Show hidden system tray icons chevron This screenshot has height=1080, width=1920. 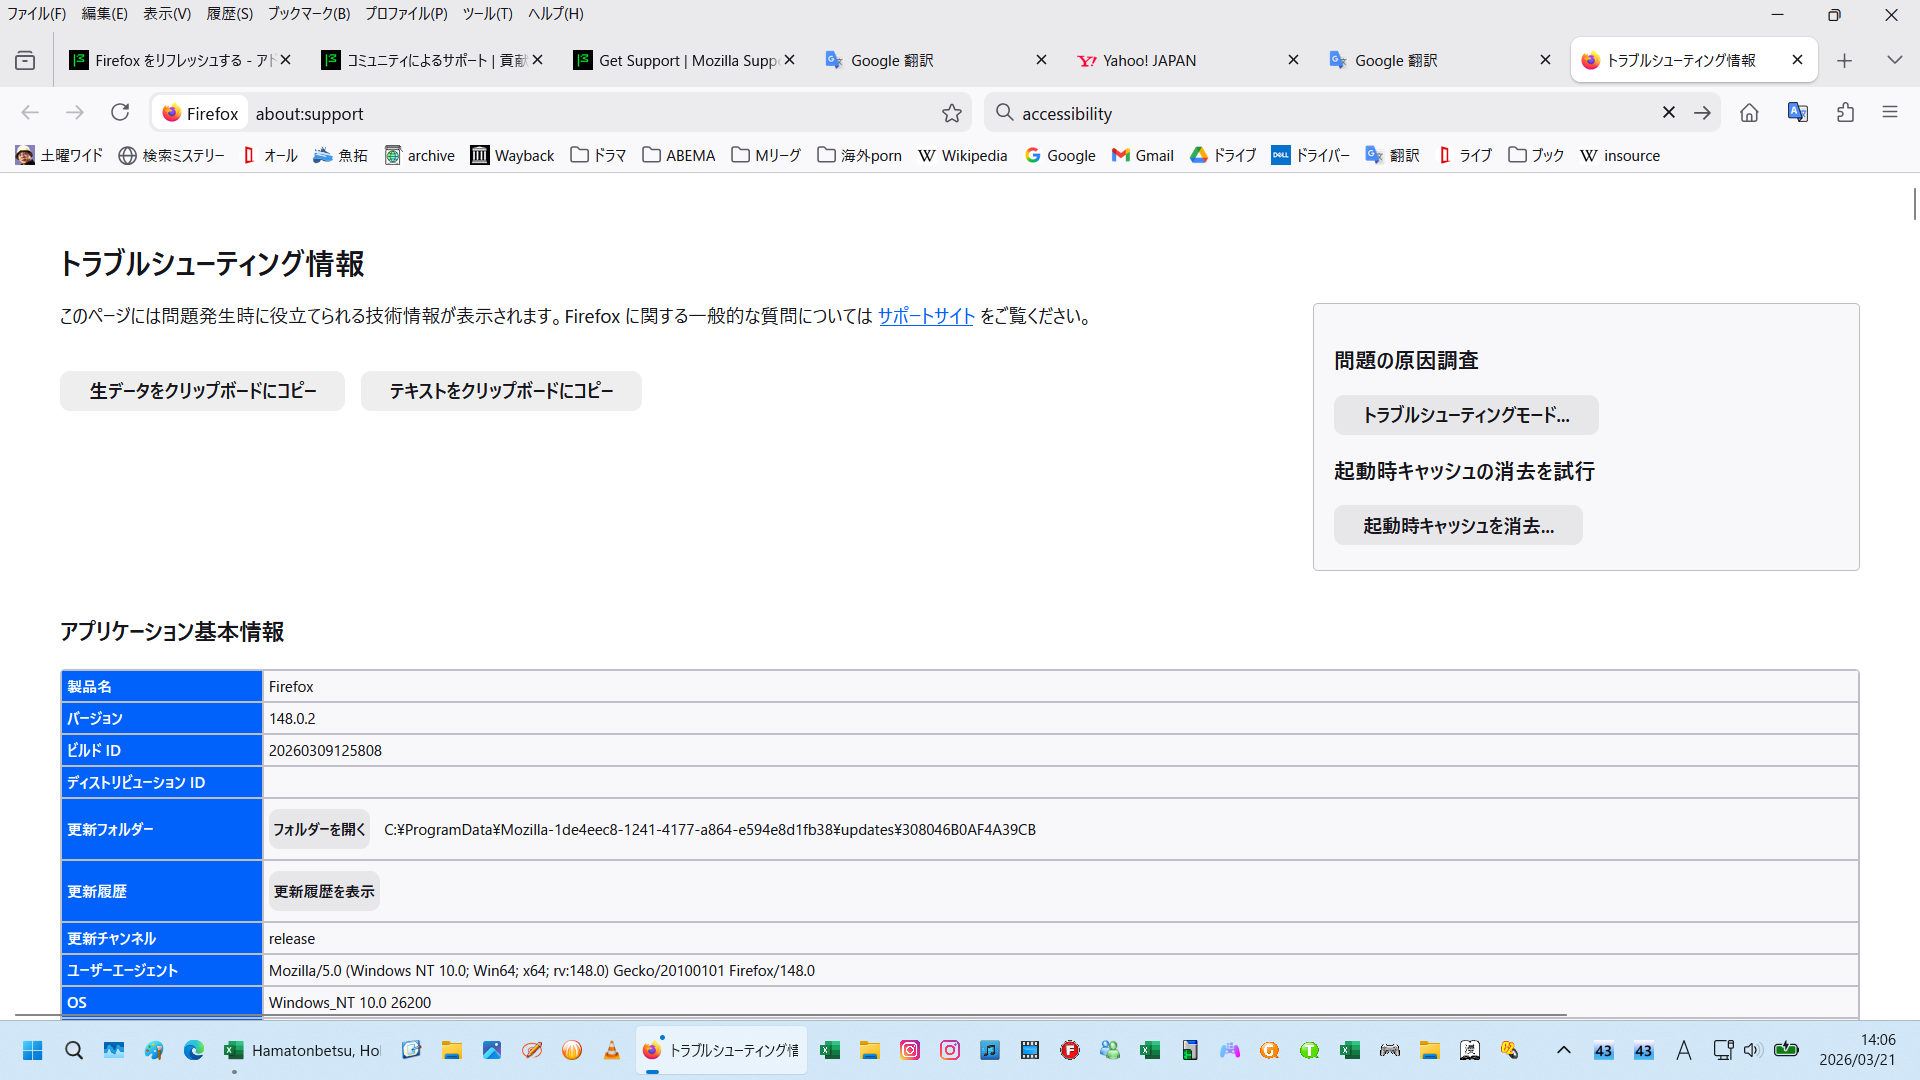click(1563, 1050)
